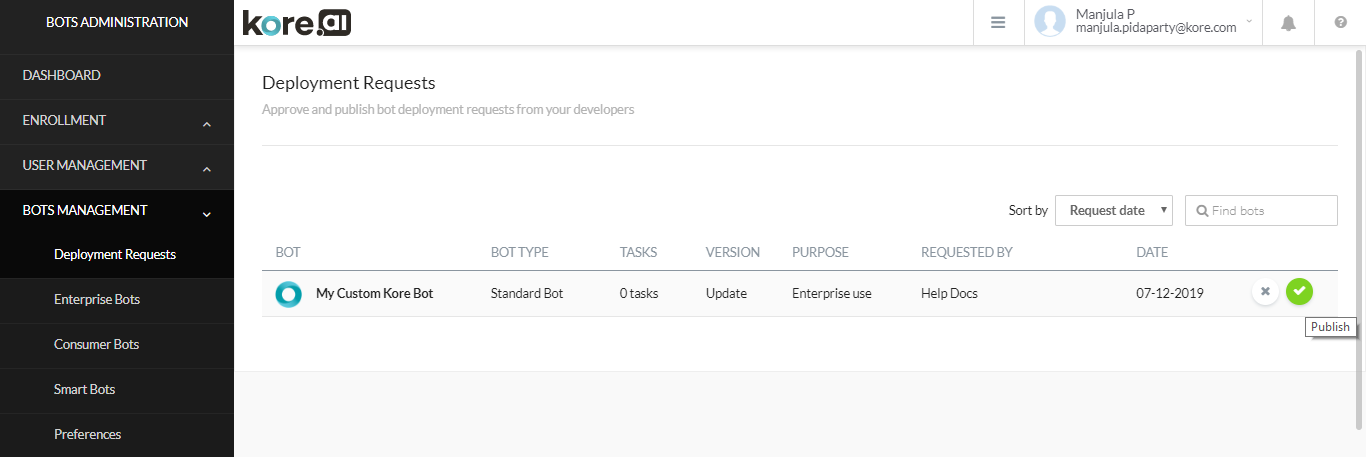The width and height of the screenshot is (1366, 457).
Task: Click the help question mark icon
Action: coord(1341,23)
